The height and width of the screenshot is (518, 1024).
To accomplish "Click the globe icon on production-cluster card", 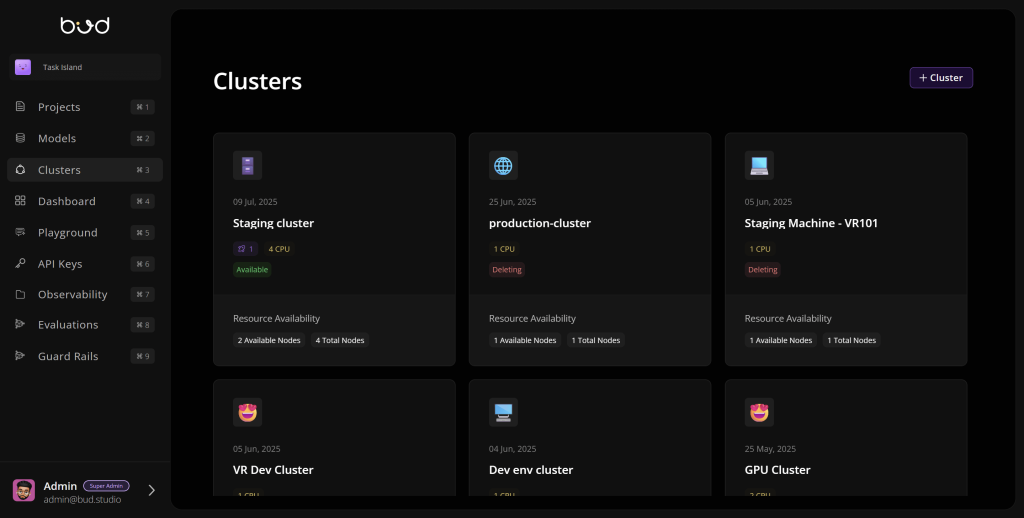I will (503, 165).
